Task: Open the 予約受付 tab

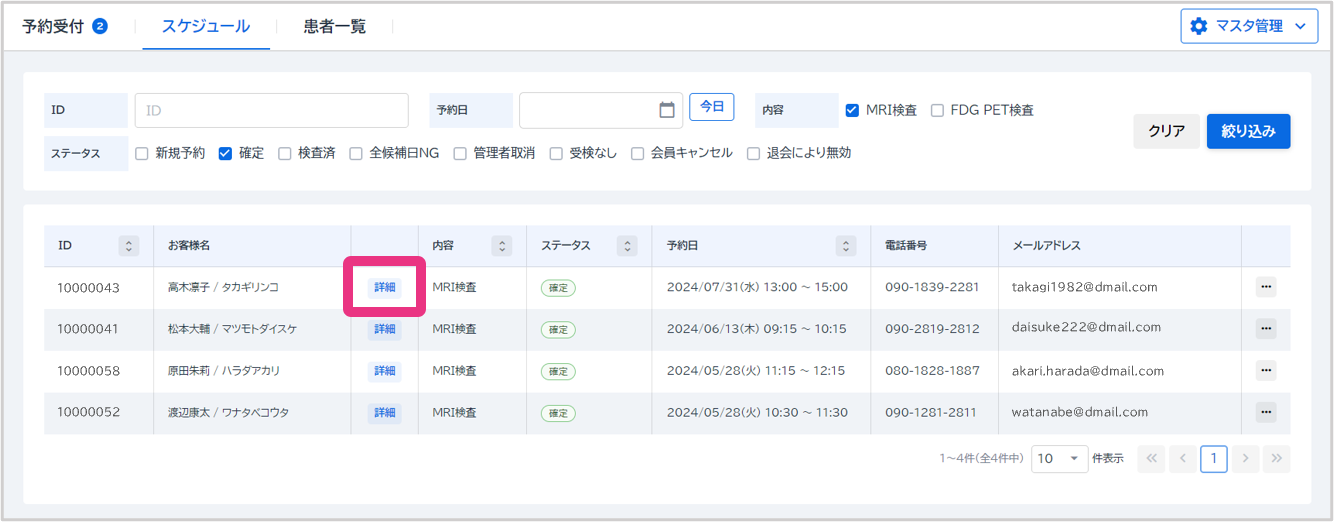Action: pyautogui.click(x=64, y=27)
